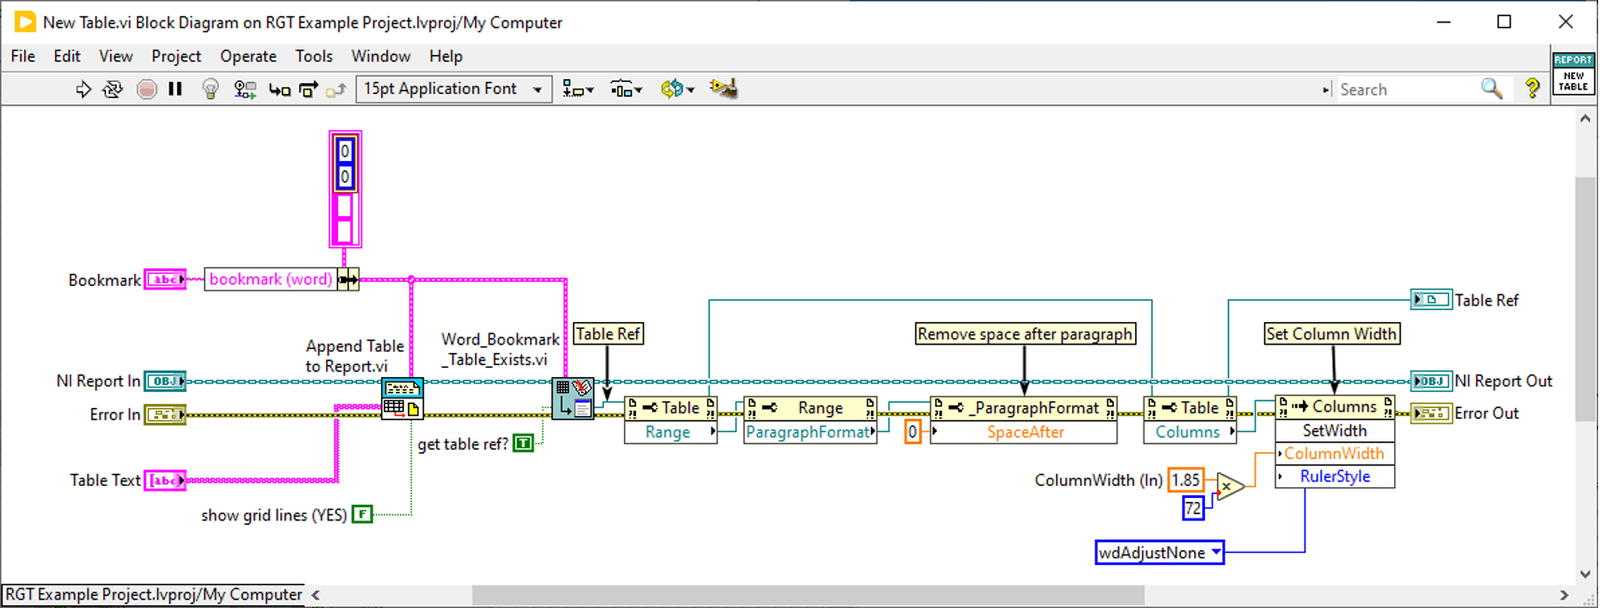This screenshot has width=1600, height=608.
Task: Select bookmark (word) bundle element
Action: click(270, 279)
